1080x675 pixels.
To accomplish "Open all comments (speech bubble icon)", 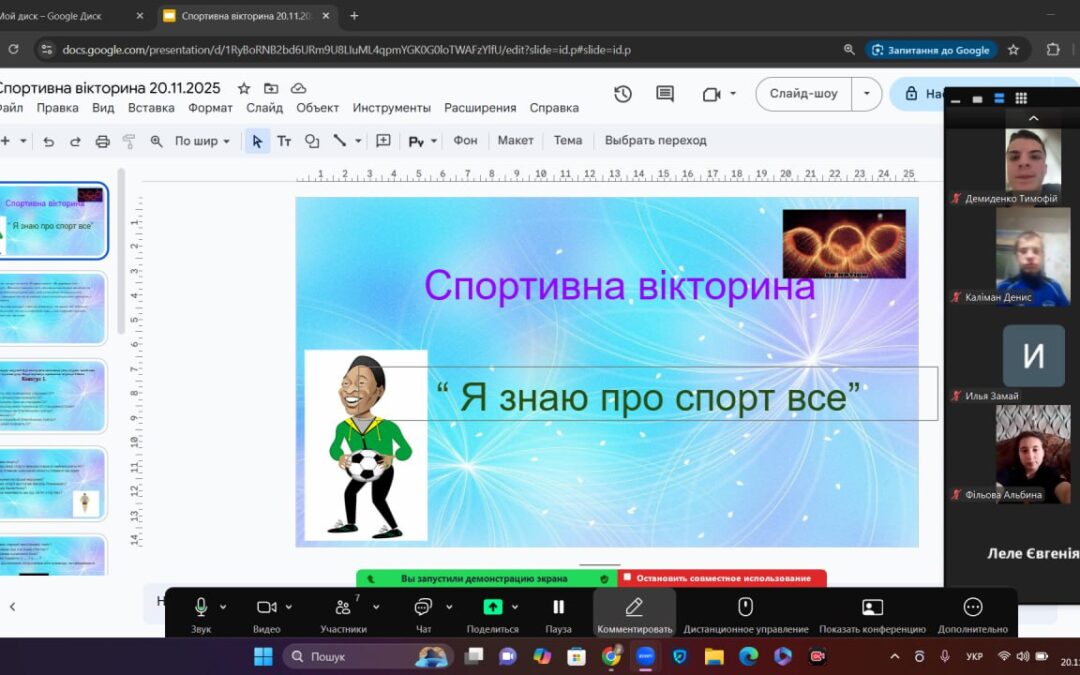I will [664, 93].
